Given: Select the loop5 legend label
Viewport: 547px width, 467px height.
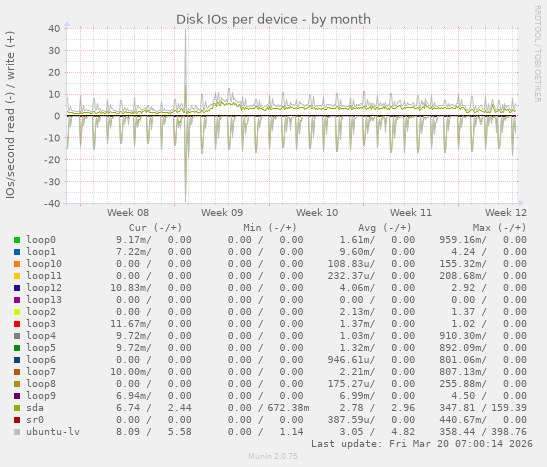Looking at the screenshot, I should pyautogui.click(x=41, y=347).
